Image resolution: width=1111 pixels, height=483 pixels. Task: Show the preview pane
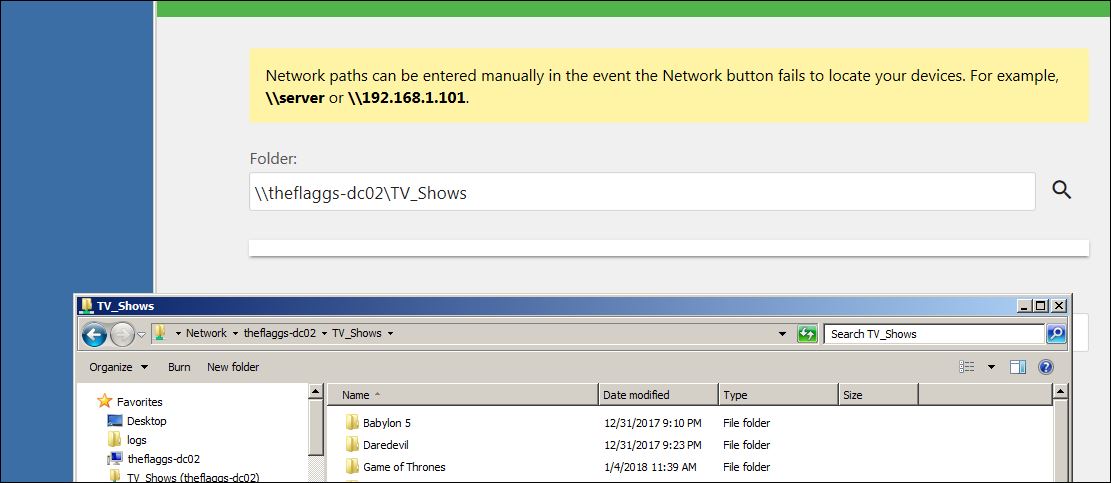pos(1018,367)
